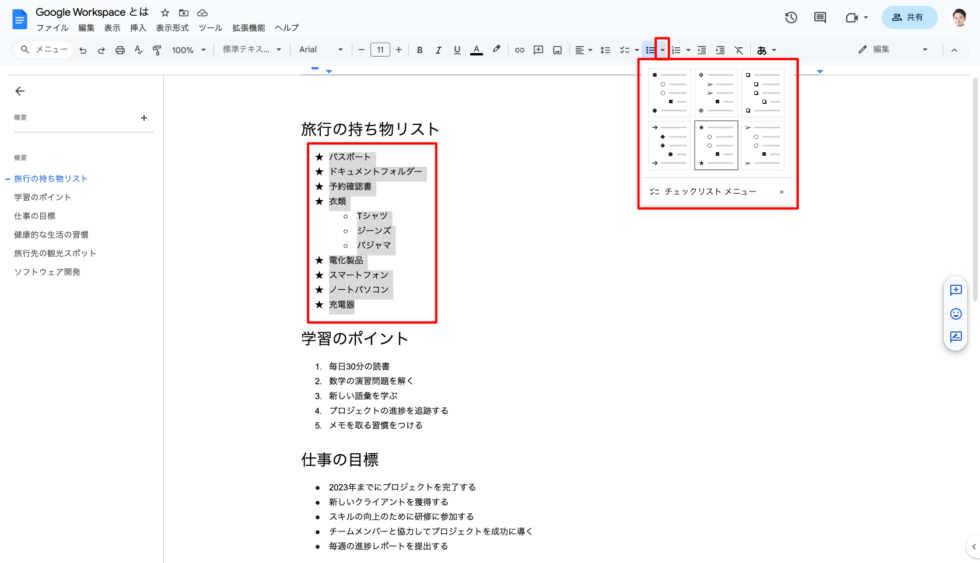This screenshot has width=980, height=563.
Task: Open version history clock icon
Action: pyautogui.click(x=791, y=17)
